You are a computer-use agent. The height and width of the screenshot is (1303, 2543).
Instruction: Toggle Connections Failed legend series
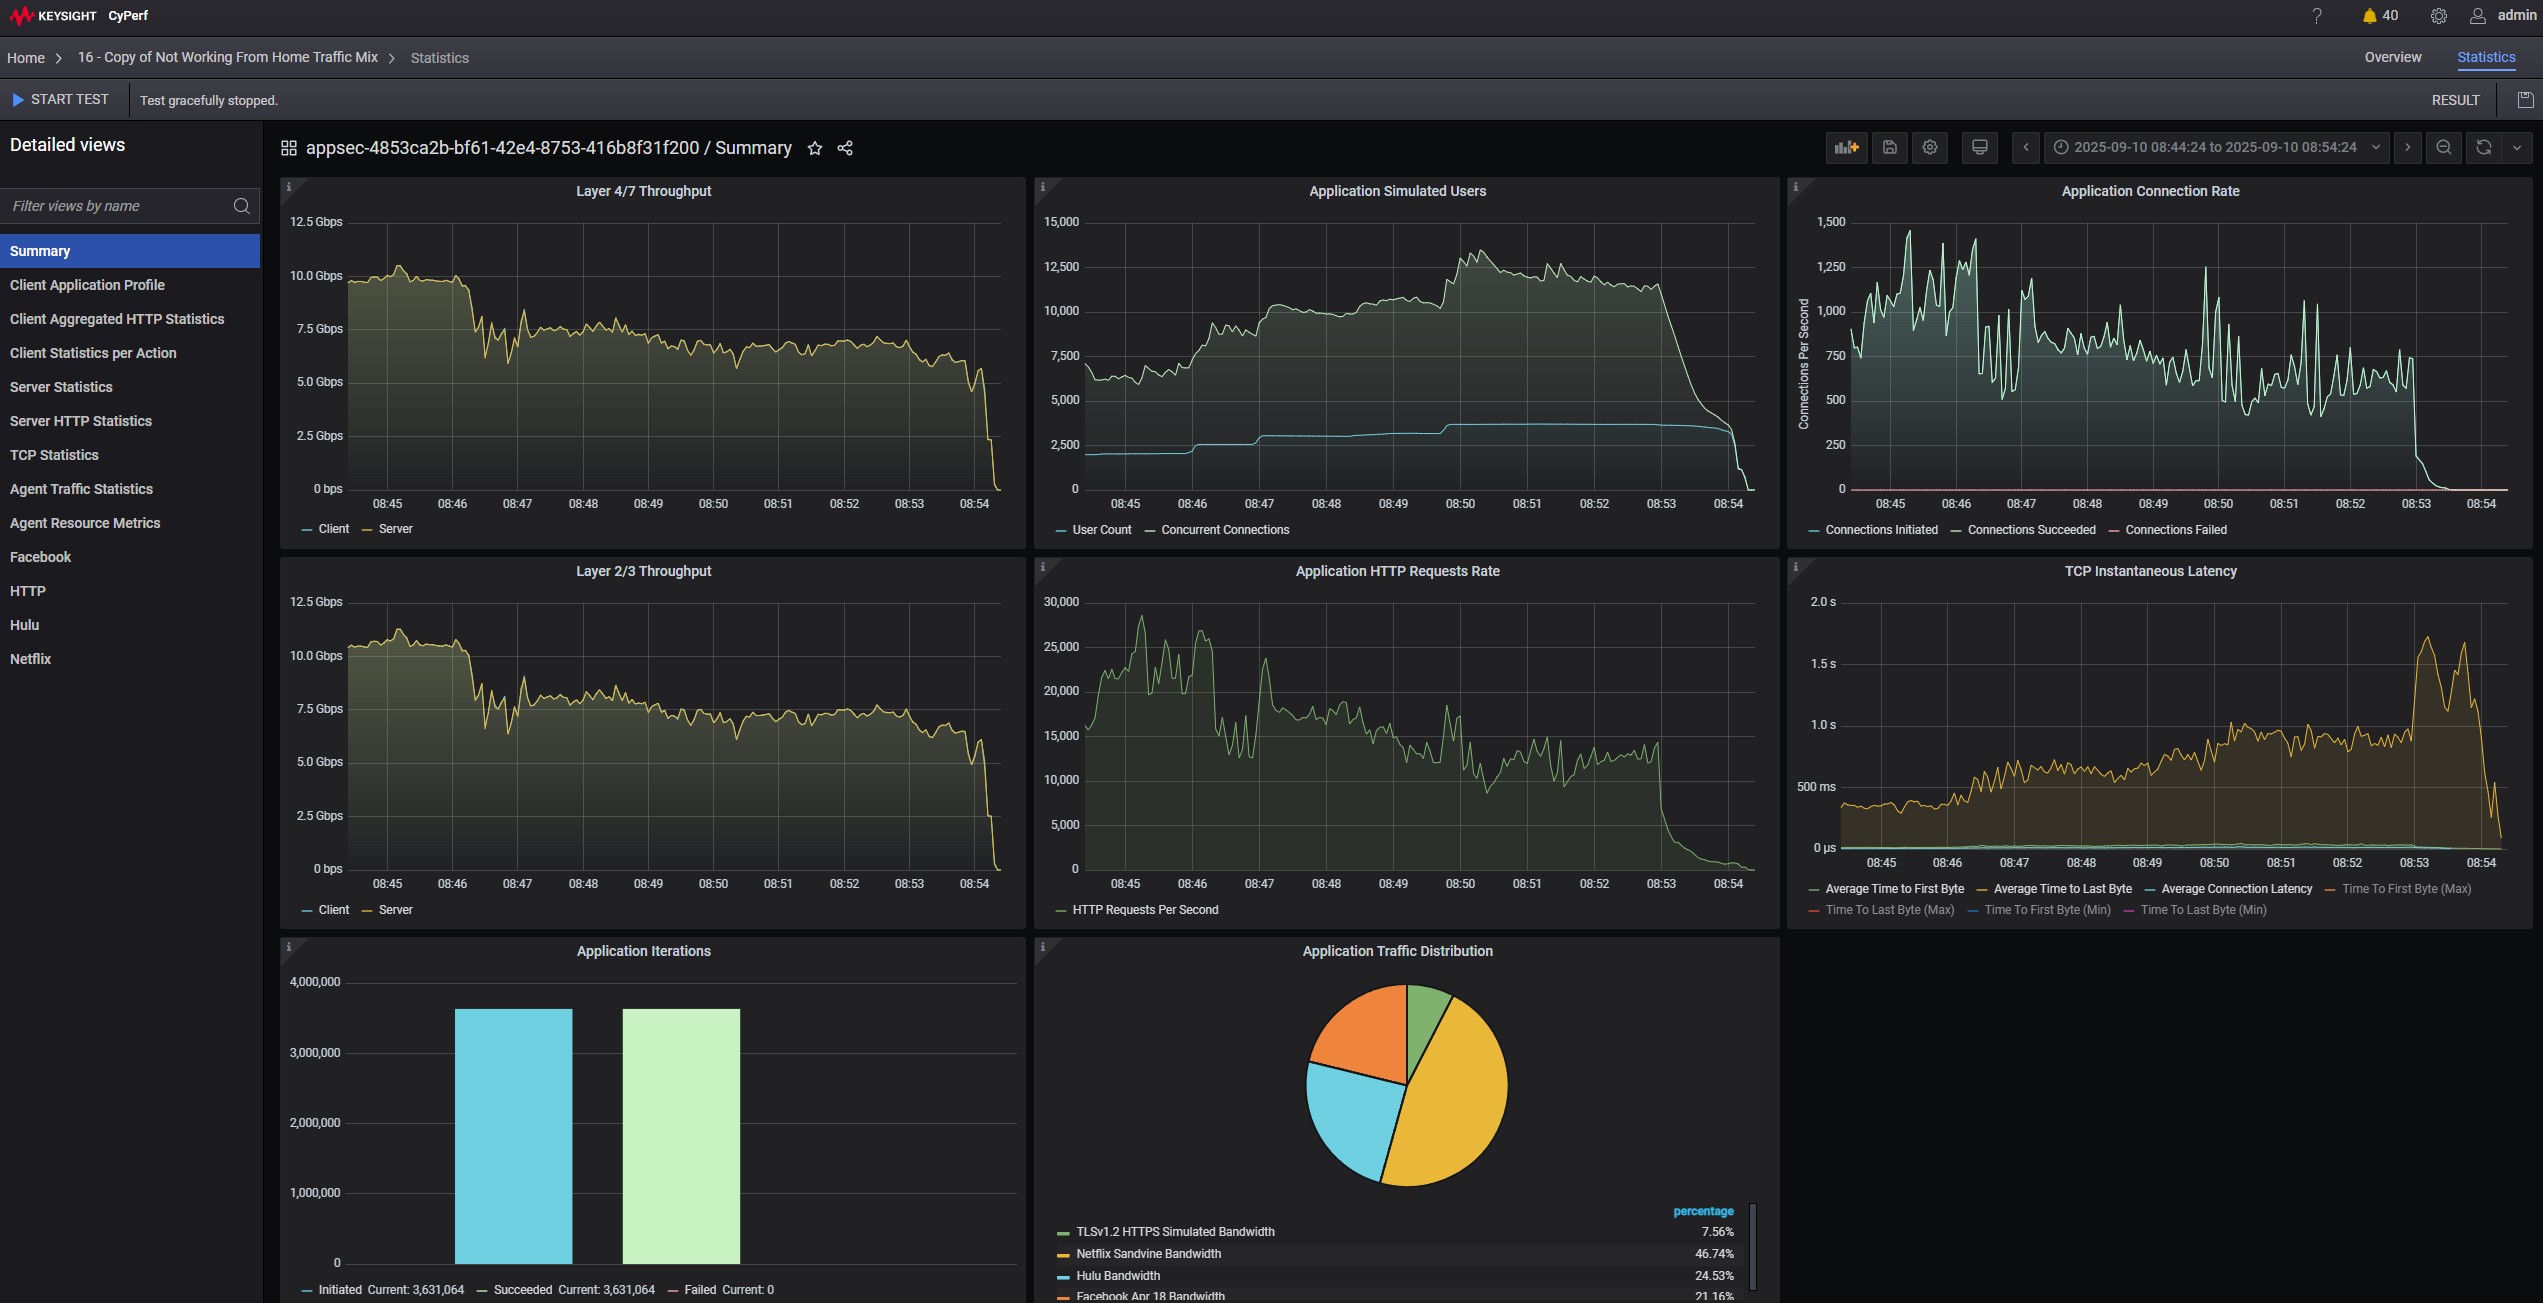click(x=2175, y=530)
